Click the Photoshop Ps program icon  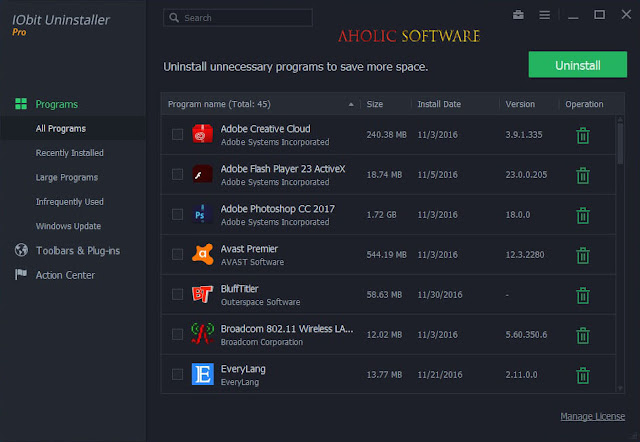tap(202, 214)
